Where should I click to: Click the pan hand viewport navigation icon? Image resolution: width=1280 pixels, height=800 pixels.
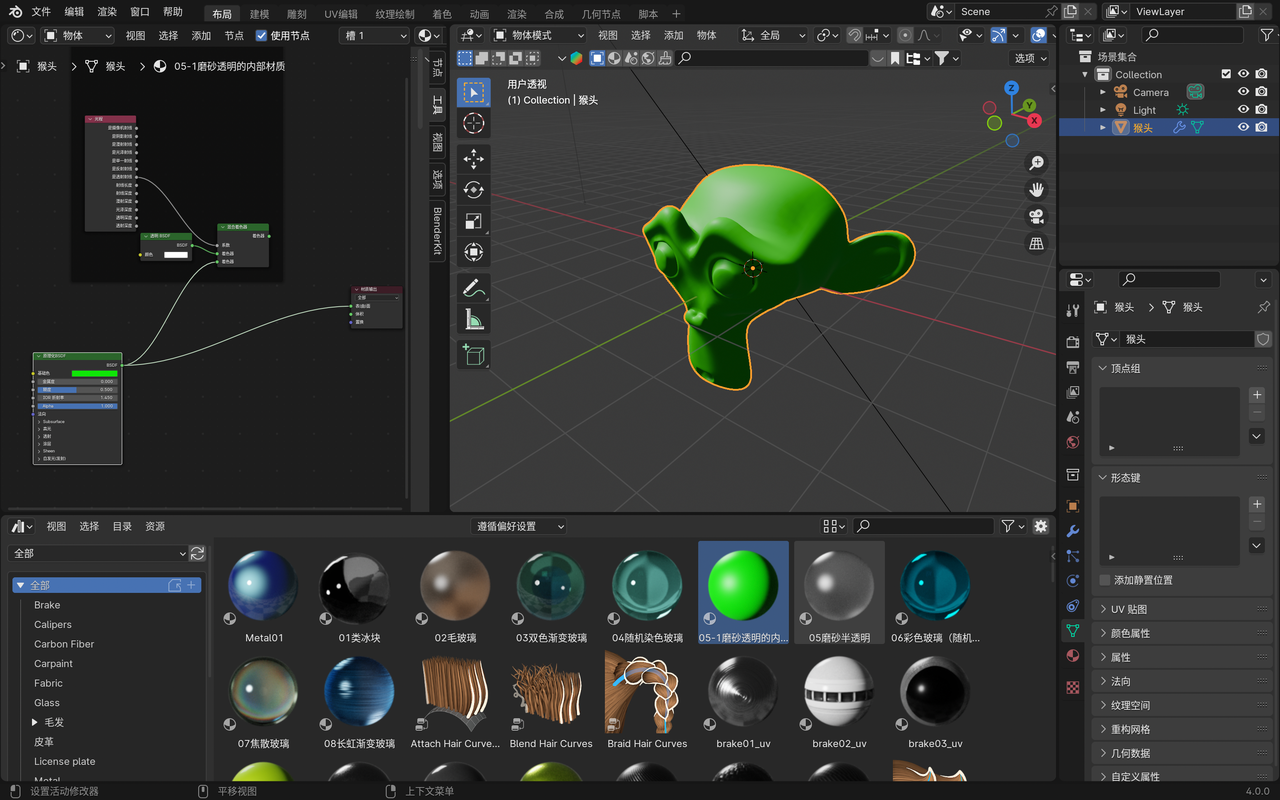coord(1036,190)
